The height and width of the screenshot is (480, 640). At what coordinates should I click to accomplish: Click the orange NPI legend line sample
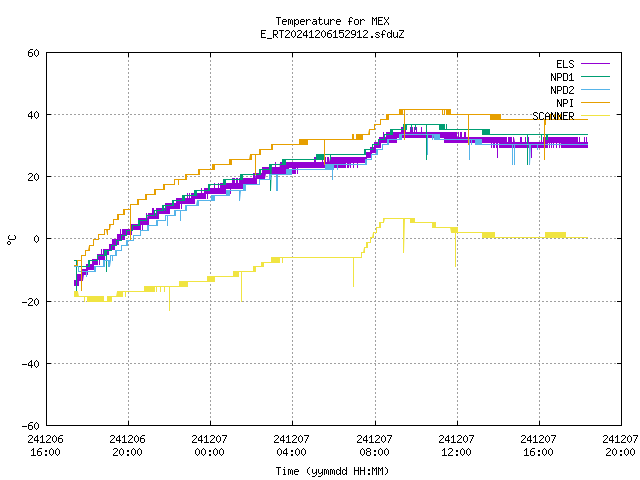pos(595,103)
